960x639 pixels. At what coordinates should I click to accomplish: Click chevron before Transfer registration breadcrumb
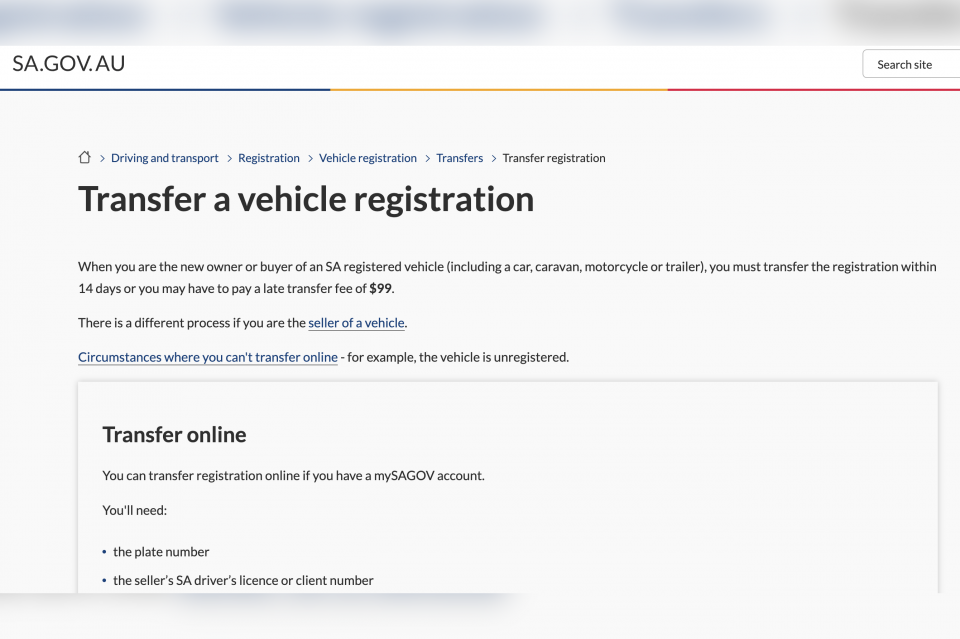[494, 159]
